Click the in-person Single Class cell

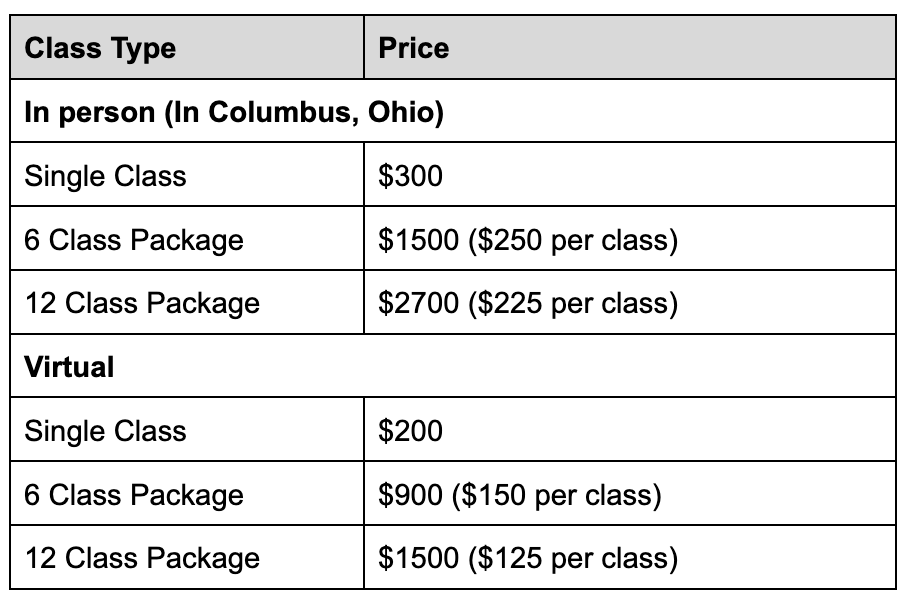[187, 175]
